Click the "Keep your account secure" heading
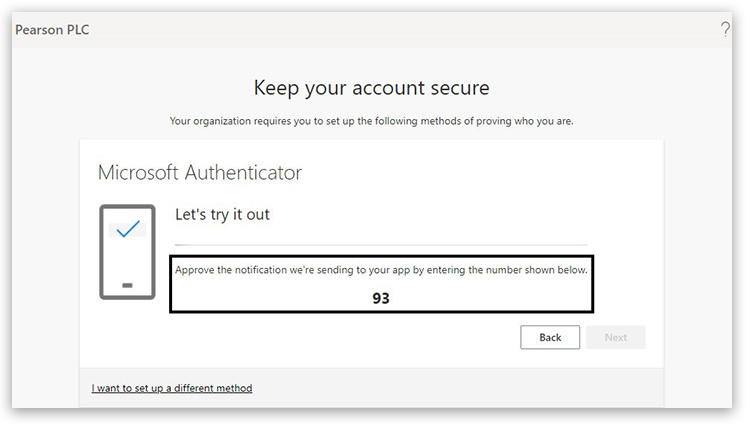The height and width of the screenshot is (426, 750). 371,87
